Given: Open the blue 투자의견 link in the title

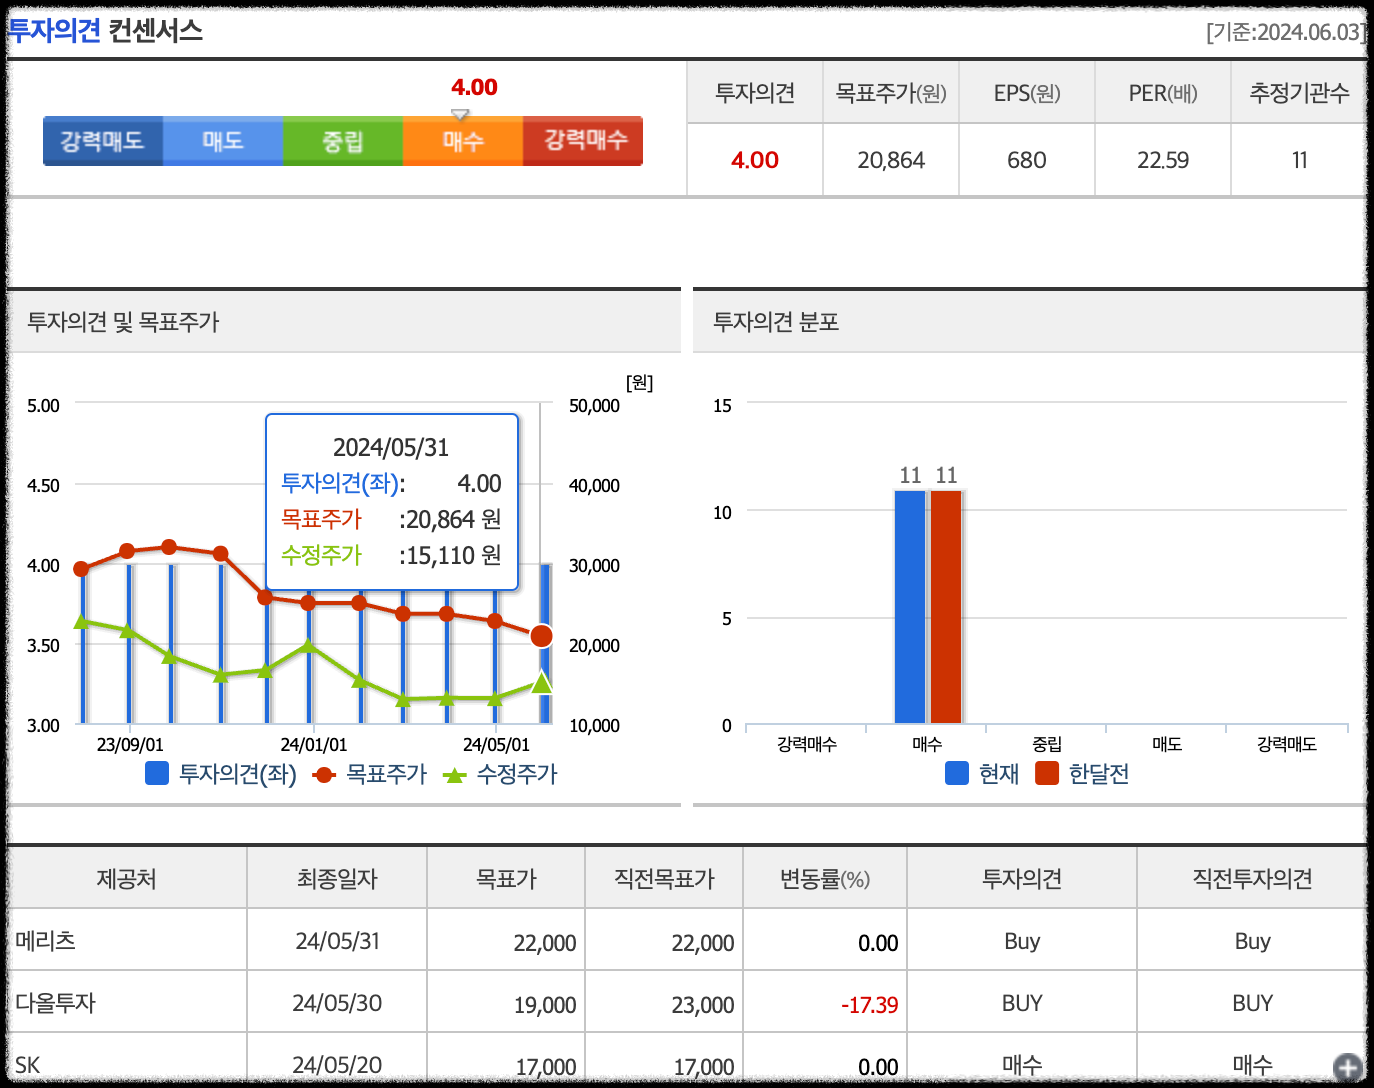Looking at the screenshot, I should click(x=53, y=31).
